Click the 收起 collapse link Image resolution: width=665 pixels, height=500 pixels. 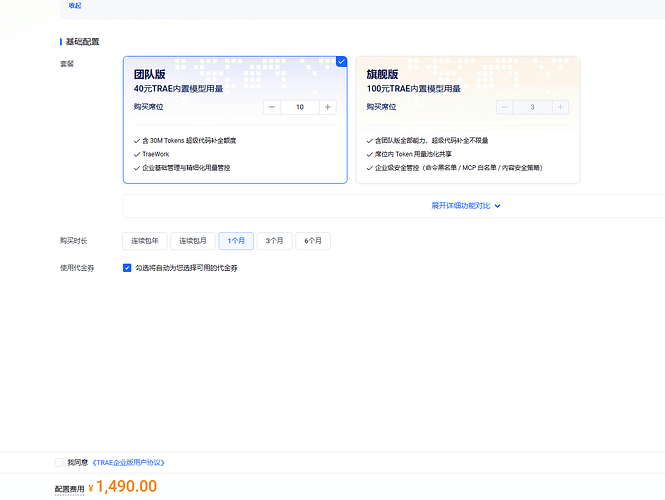(x=75, y=6)
